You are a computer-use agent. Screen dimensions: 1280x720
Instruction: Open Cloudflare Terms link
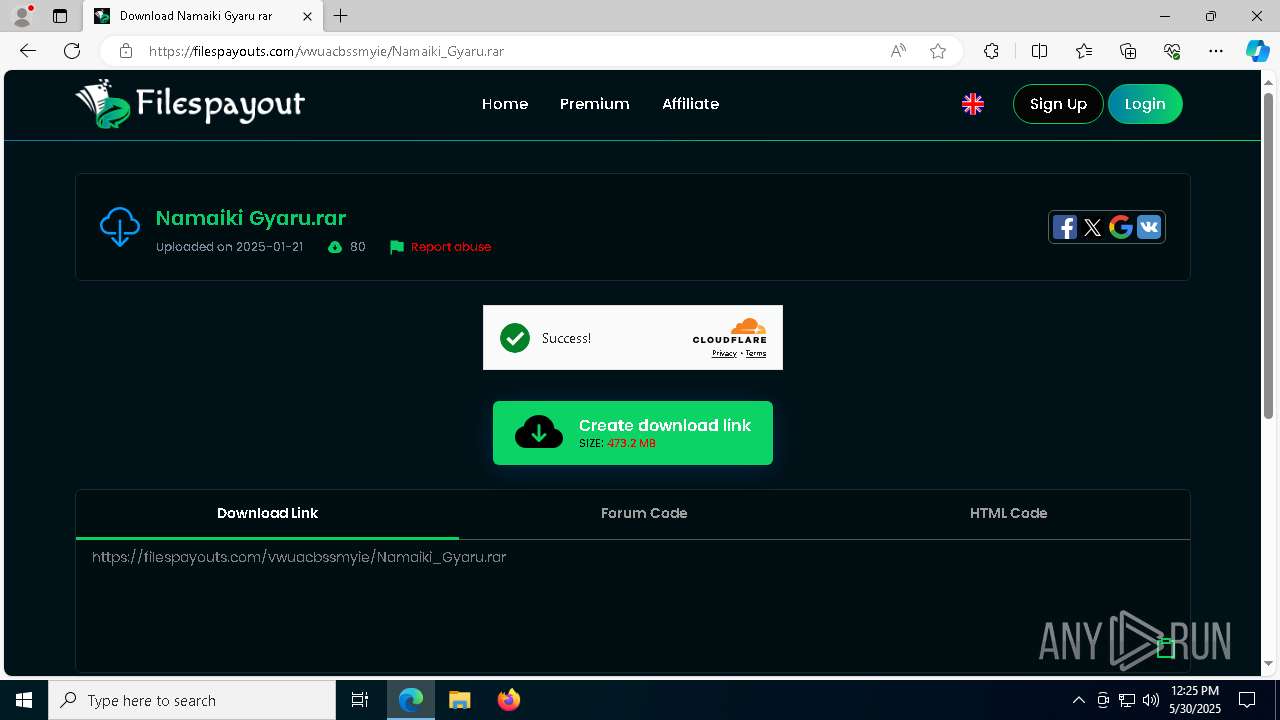click(756, 353)
